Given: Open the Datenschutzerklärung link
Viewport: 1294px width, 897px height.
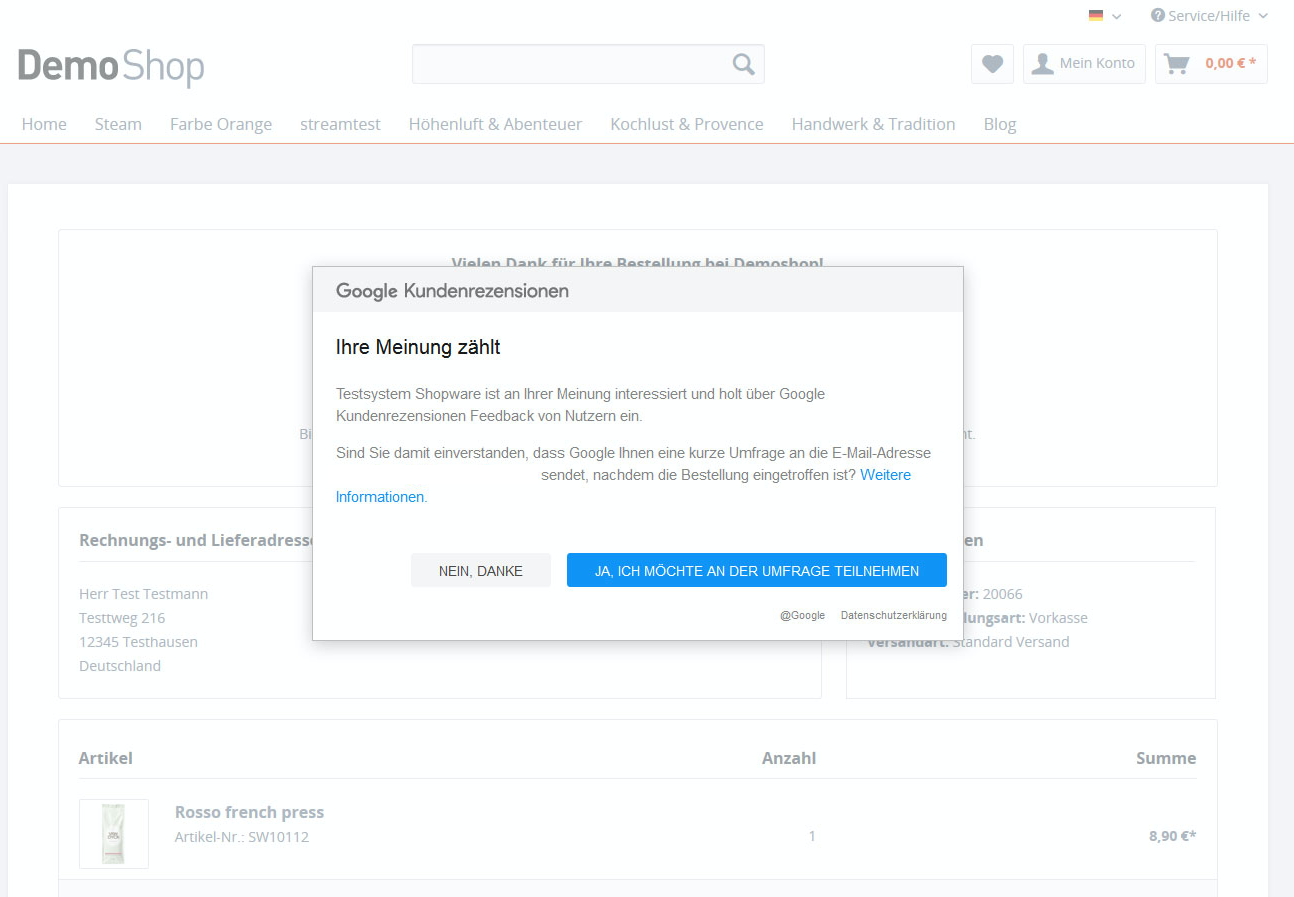Looking at the screenshot, I should pos(894,615).
